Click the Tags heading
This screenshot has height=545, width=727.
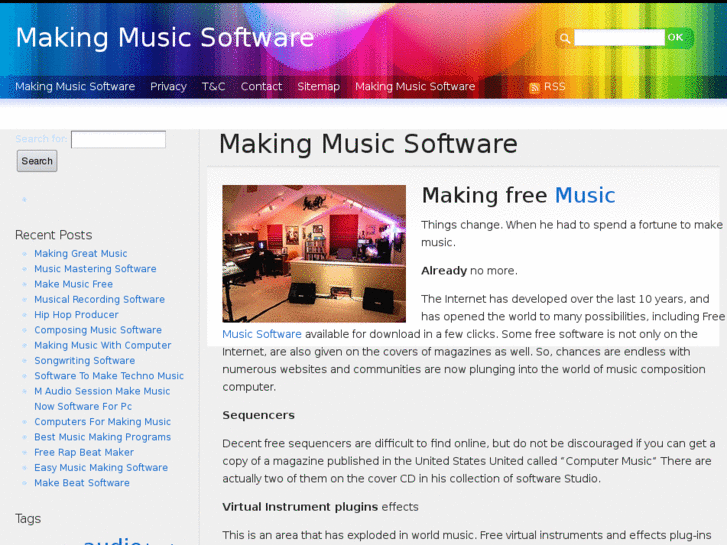pyautogui.click(x=28, y=519)
